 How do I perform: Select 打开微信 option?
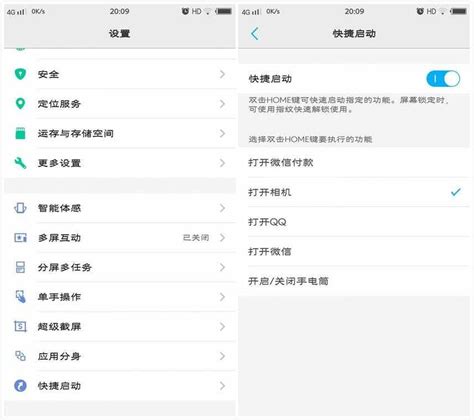[x=354, y=252]
